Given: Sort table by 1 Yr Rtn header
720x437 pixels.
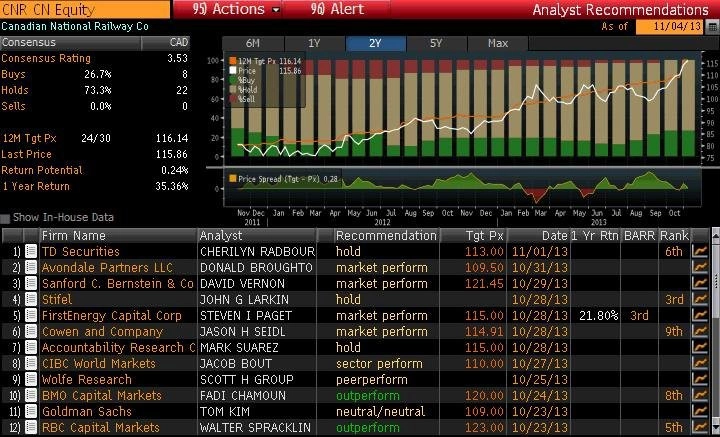Looking at the screenshot, I should coord(595,235).
